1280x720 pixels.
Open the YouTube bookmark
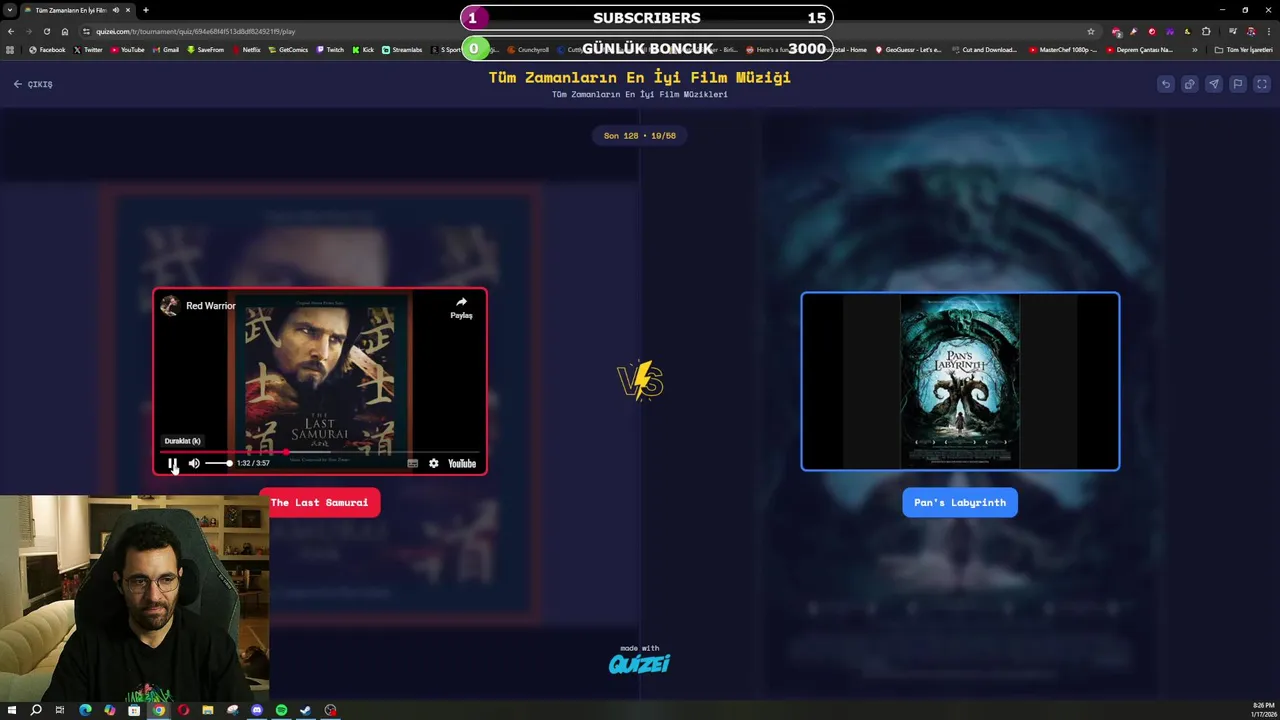(x=127, y=49)
